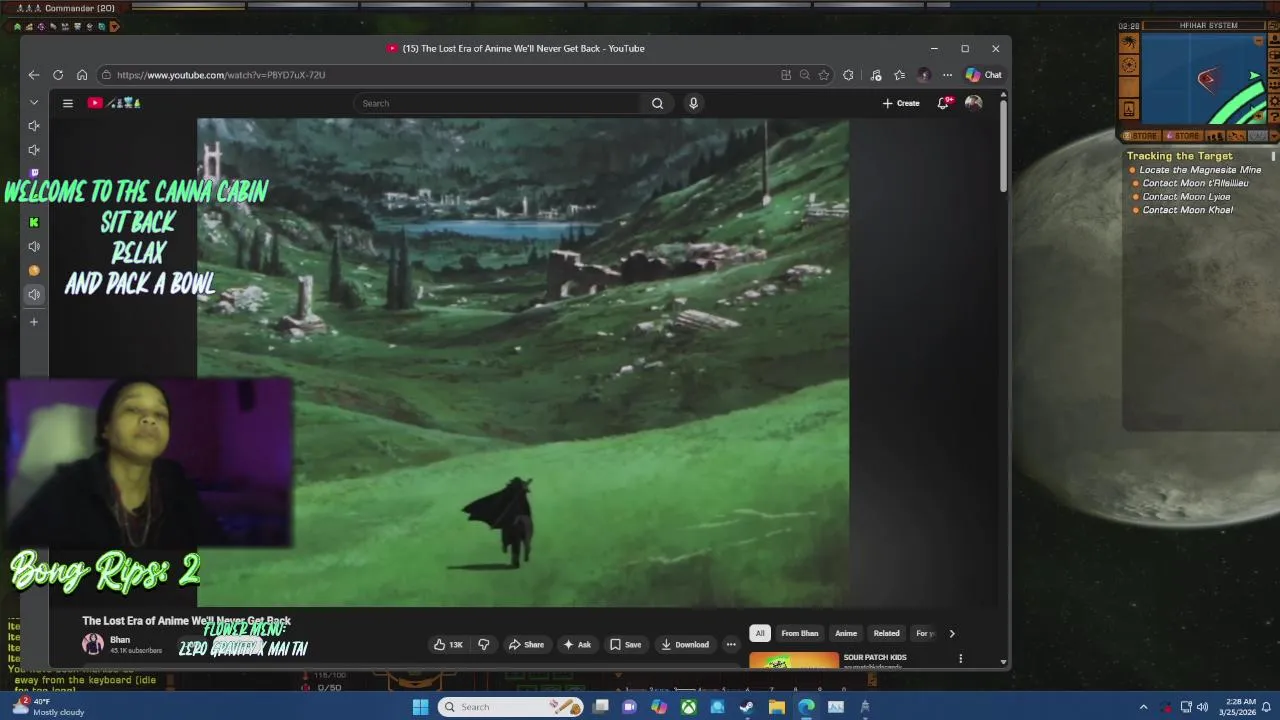
Task: Click Tracking the Target mission title
Action: [1180, 156]
